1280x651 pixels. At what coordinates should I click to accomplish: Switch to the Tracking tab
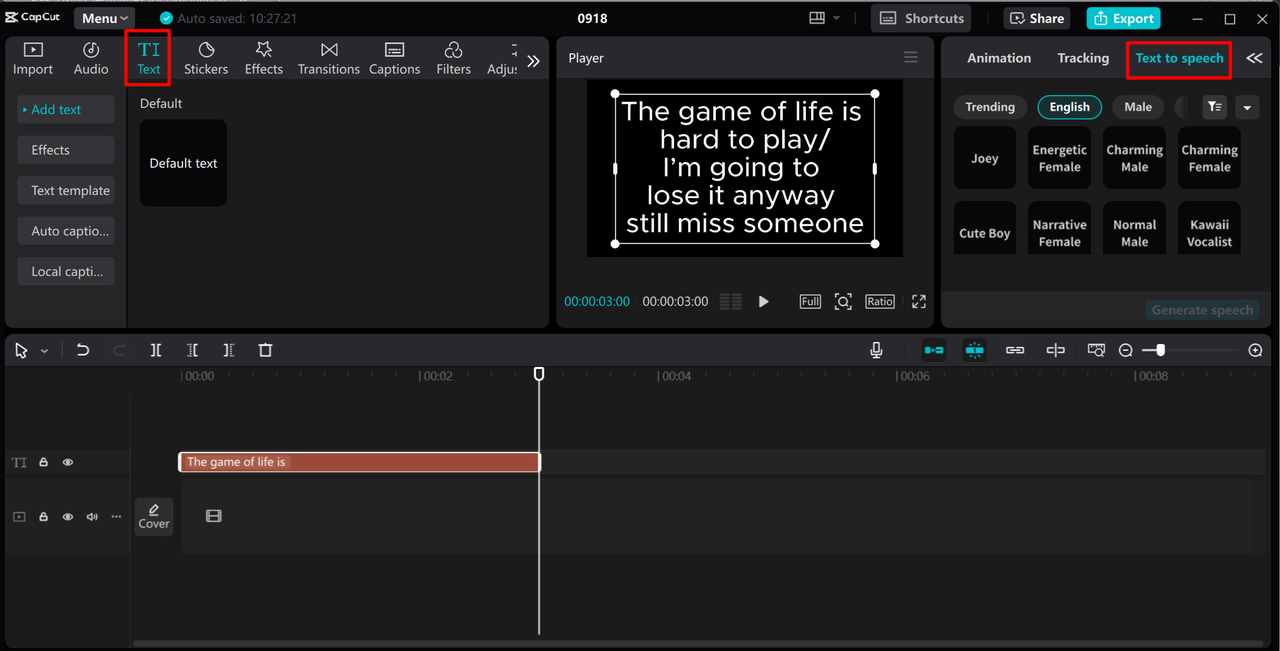[1083, 58]
